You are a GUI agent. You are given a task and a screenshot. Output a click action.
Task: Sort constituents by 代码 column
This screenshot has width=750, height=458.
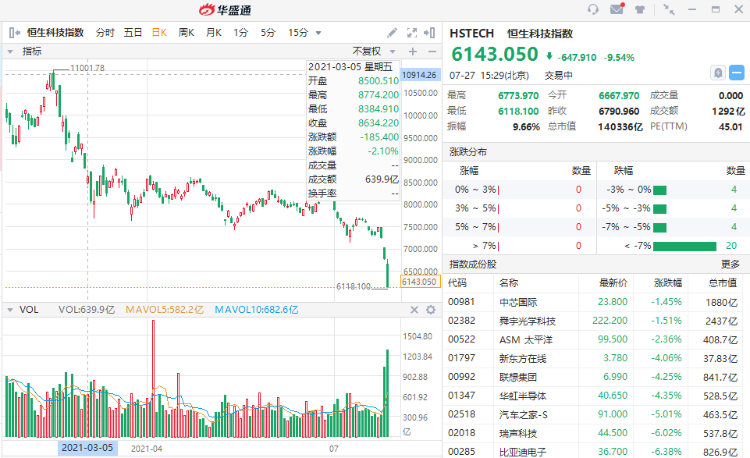pyautogui.click(x=457, y=283)
